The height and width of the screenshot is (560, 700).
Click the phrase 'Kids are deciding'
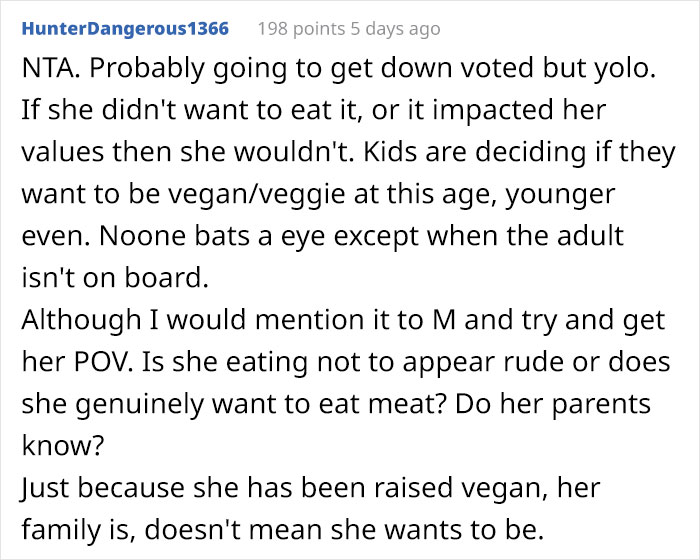pyautogui.click(x=474, y=152)
